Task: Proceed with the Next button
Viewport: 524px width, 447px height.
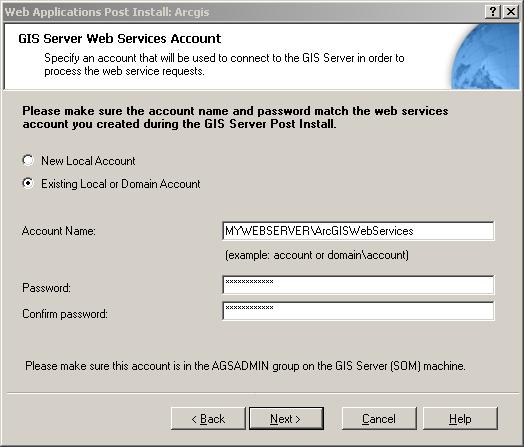Action: click(x=286, y=419)
